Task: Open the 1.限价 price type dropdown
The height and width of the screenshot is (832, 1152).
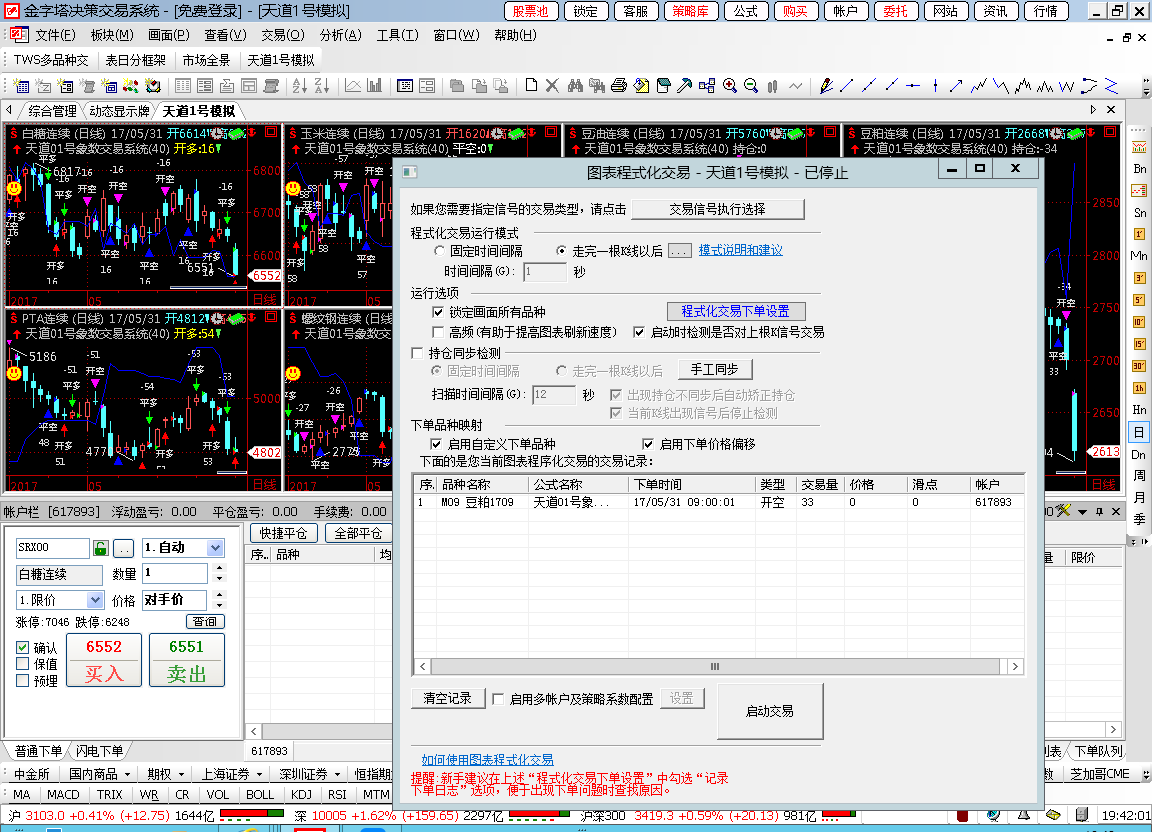Action: 95,600
